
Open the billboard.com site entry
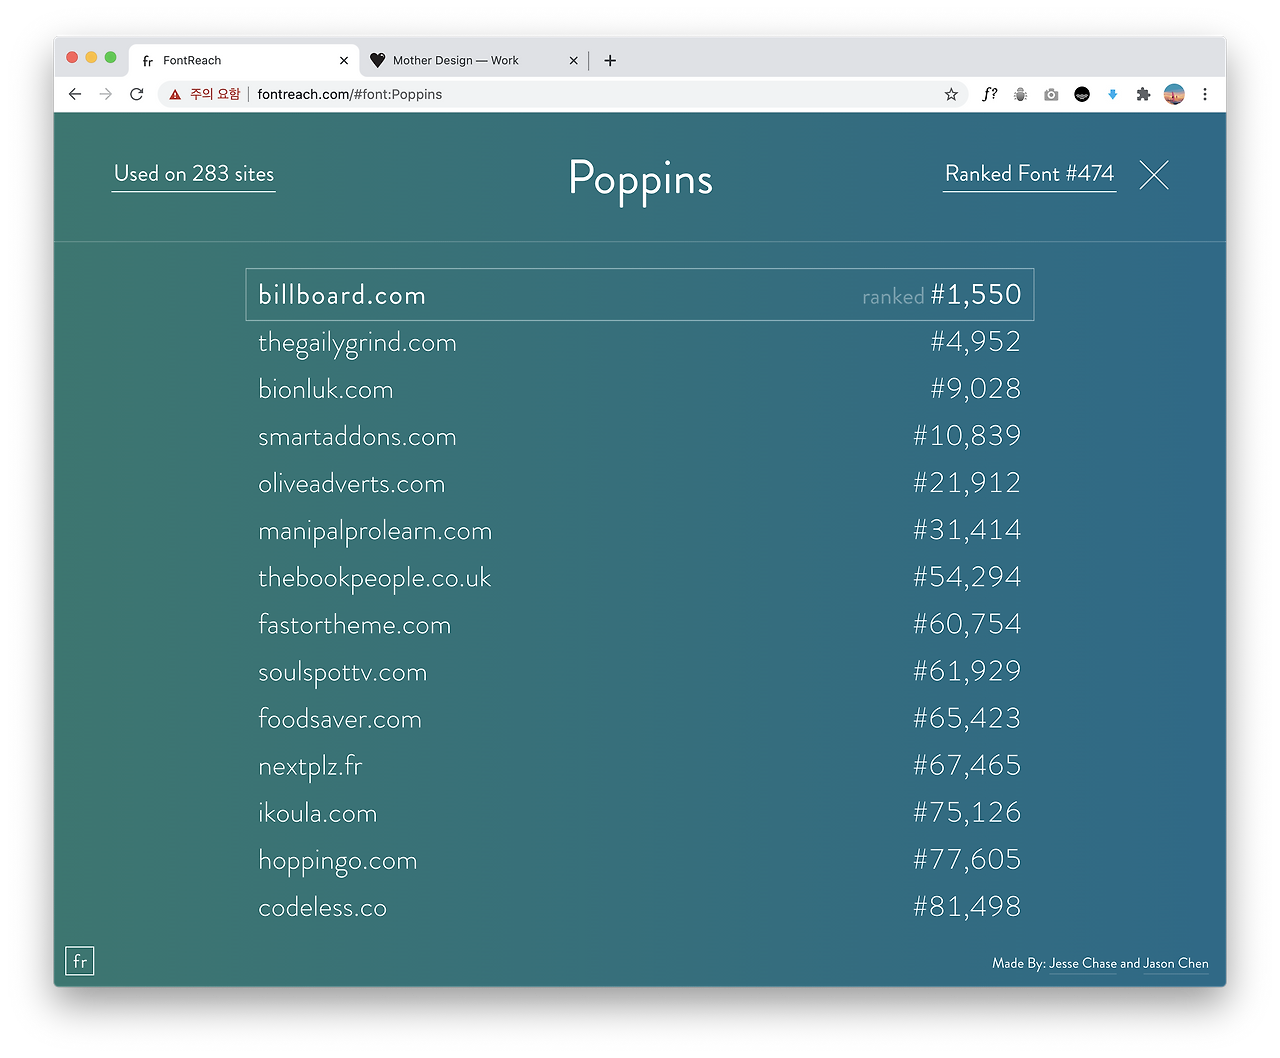[x=640, y=295]
